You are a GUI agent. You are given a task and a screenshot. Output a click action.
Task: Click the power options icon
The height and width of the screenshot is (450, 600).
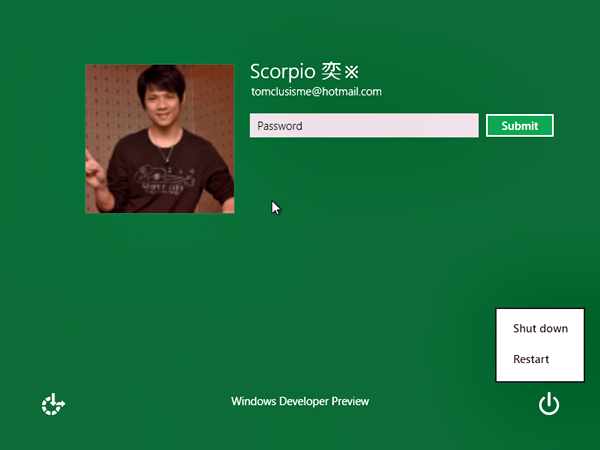coord(548,404)
